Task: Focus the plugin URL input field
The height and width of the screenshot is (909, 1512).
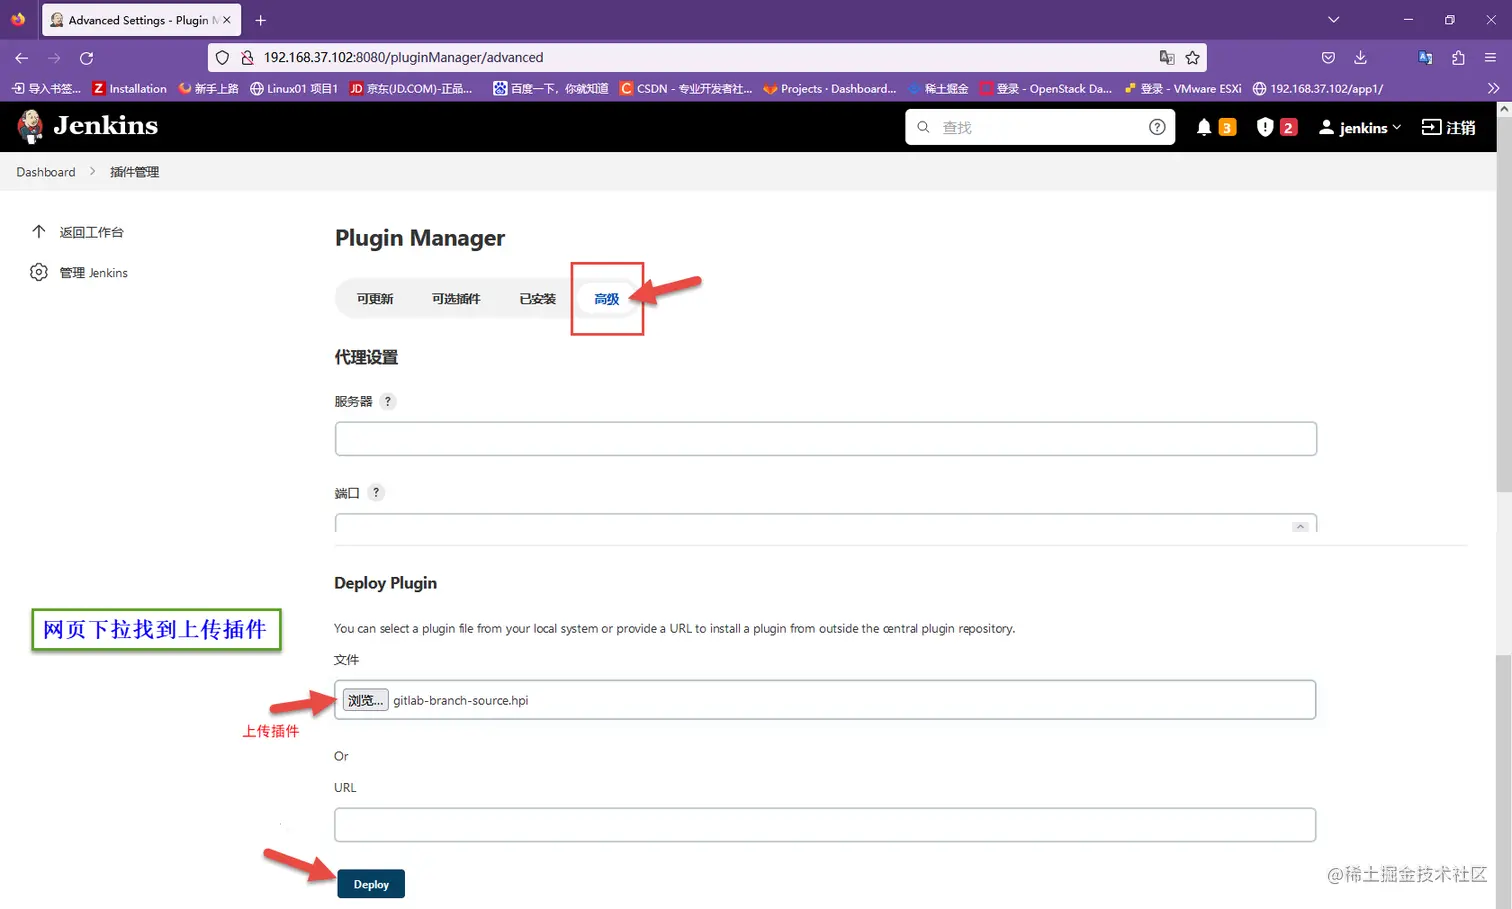Action: coord(825,825)
